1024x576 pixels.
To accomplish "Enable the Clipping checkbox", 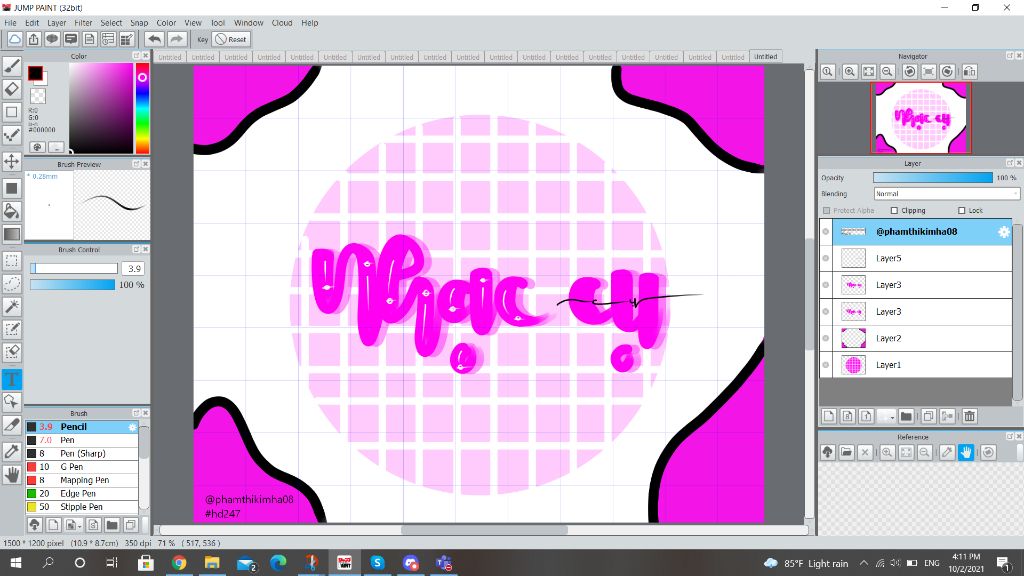I will coord(894,210).
